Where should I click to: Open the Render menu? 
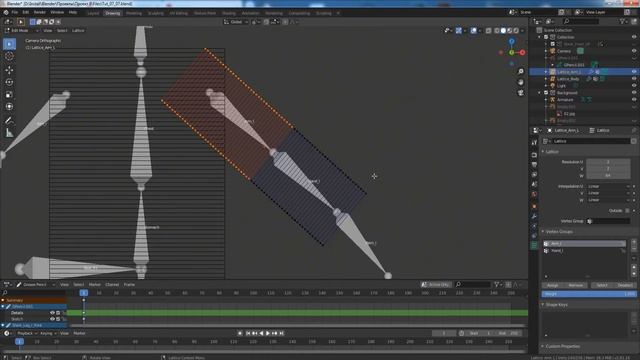pyautogui.click(x=40, y=13)
